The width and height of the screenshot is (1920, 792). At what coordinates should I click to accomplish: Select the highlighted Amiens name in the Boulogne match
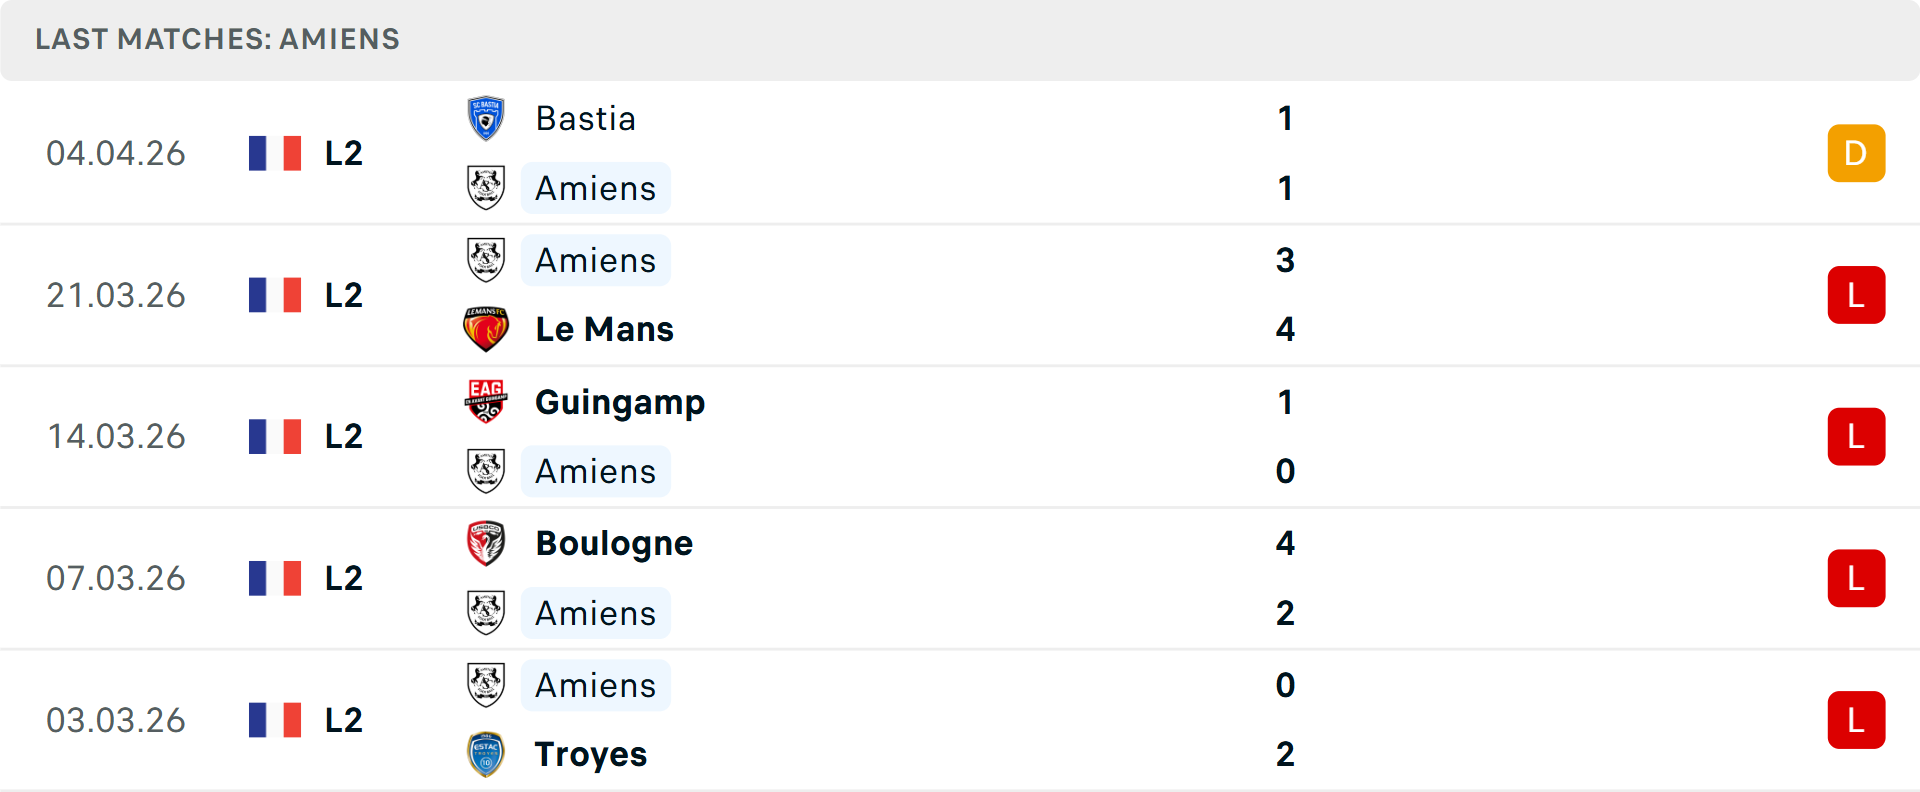coord(596,613)
